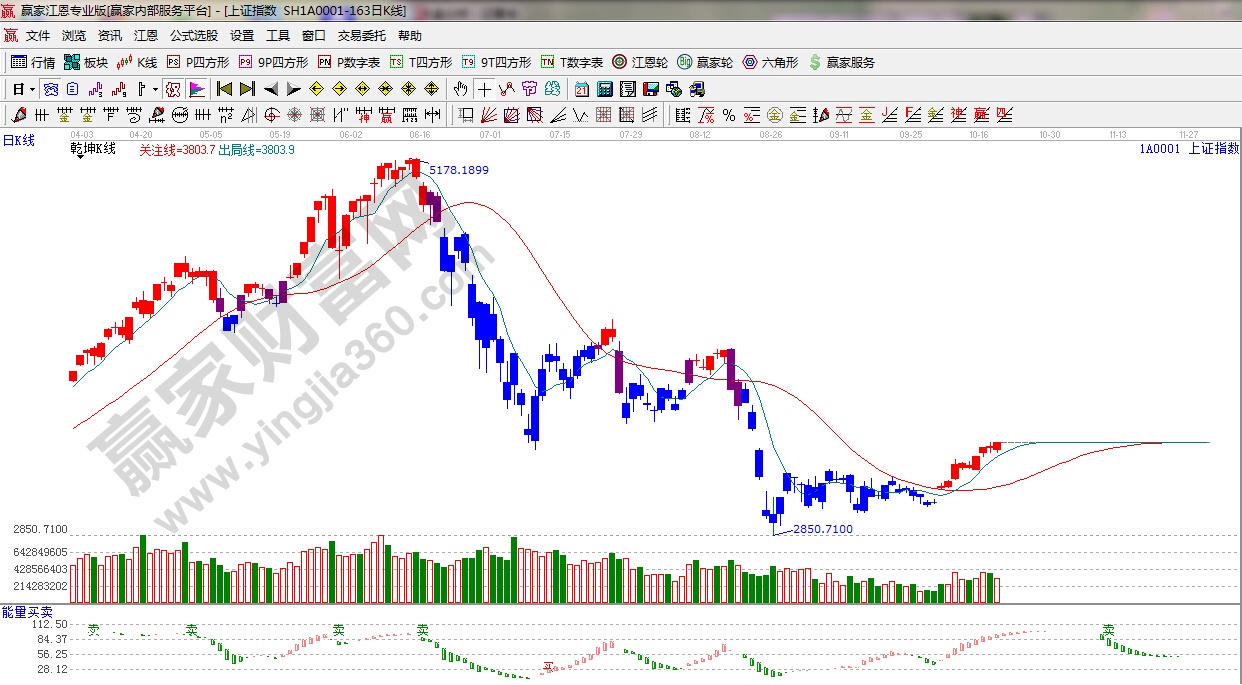
Task: Toggle the 权 adjustment button
Action: (x=173, y=89)
